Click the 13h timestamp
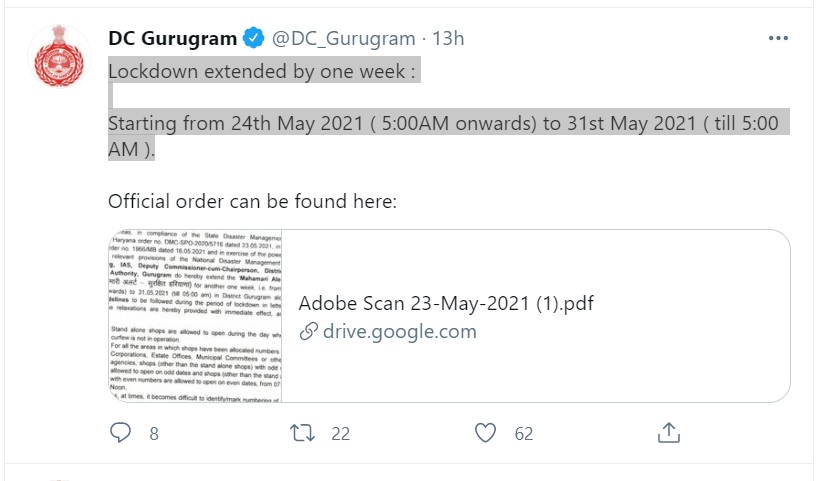This screenshot has width=840, height=481. coord(448,39)
